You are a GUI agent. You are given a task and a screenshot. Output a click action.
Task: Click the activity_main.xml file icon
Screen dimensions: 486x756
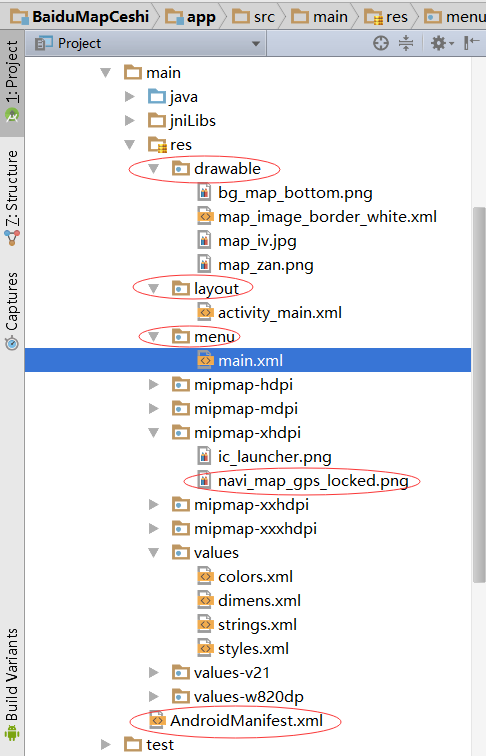point(205,312)
